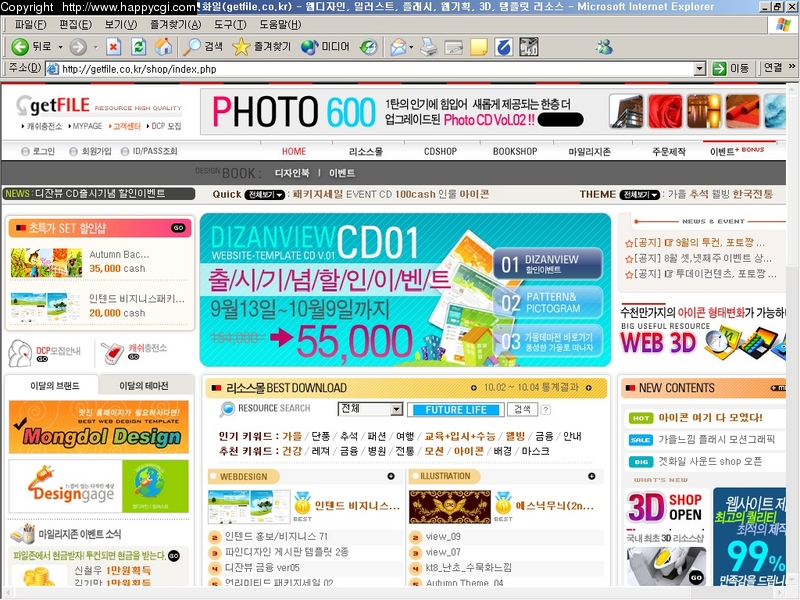
Task: Open the 도움말(H) menu
Action: coord(280,24)
